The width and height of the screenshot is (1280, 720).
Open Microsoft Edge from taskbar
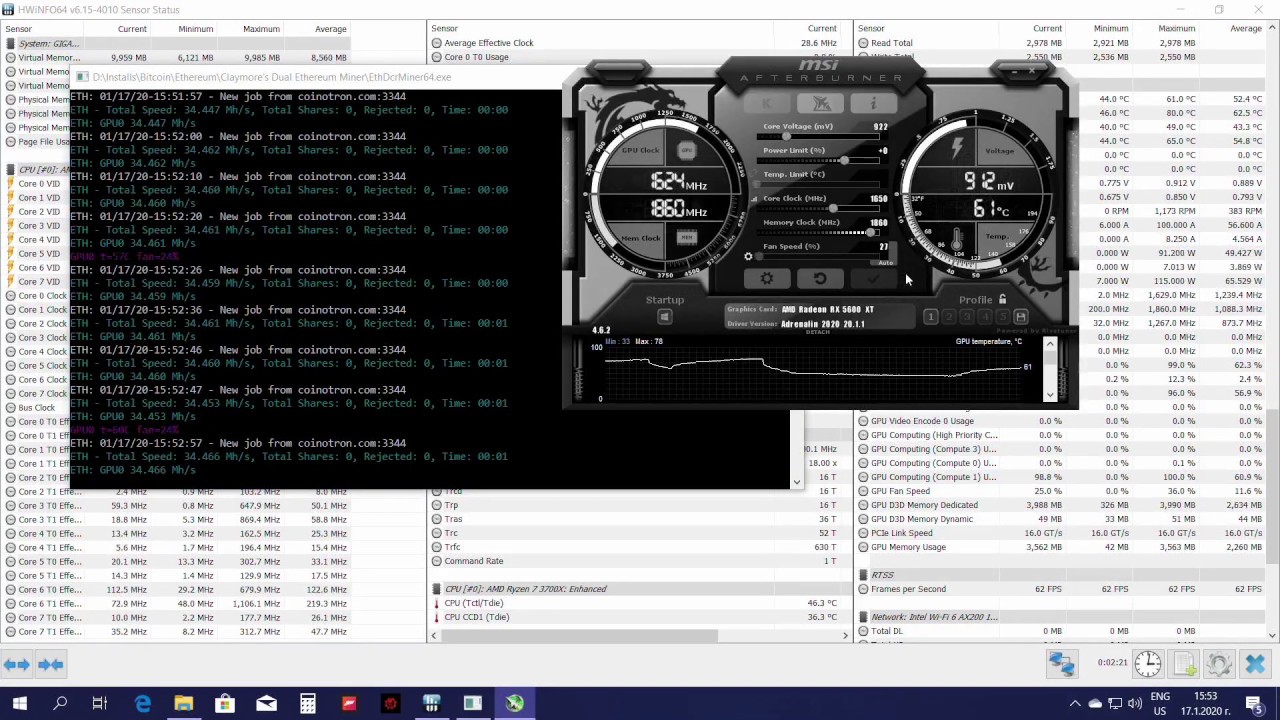[143, 704]
